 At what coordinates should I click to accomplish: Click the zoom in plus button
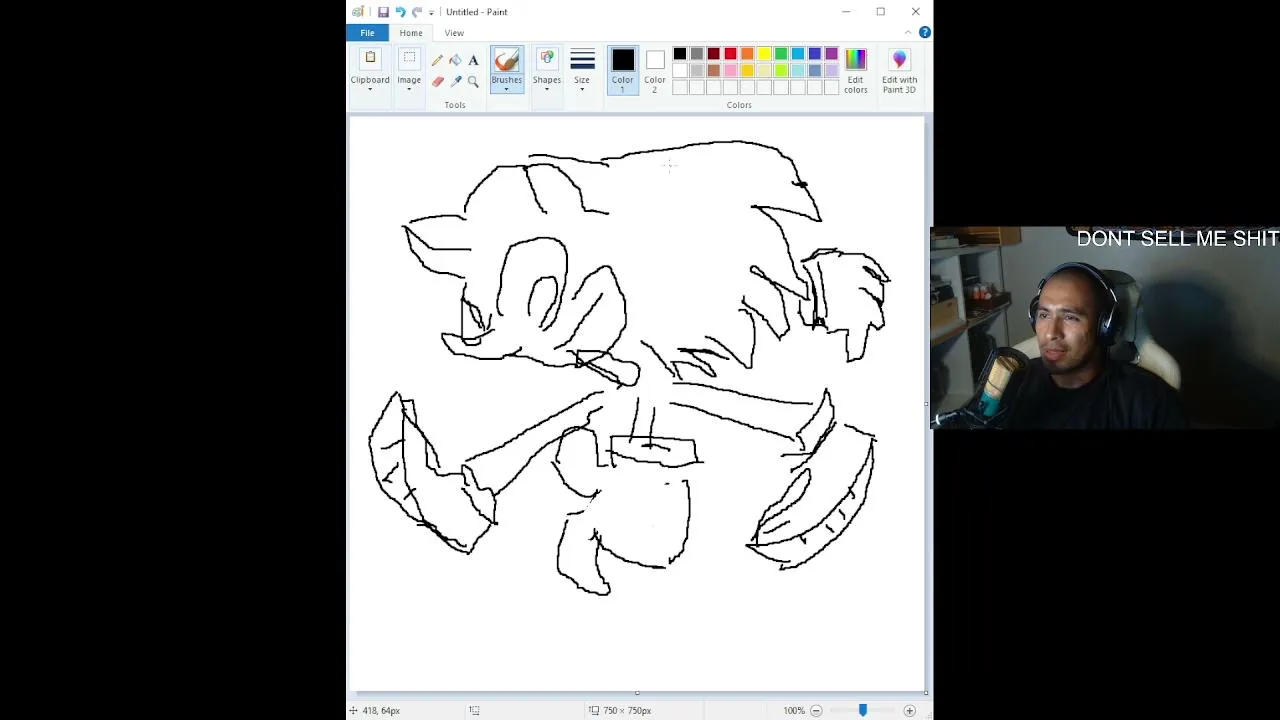pos(909,710)
